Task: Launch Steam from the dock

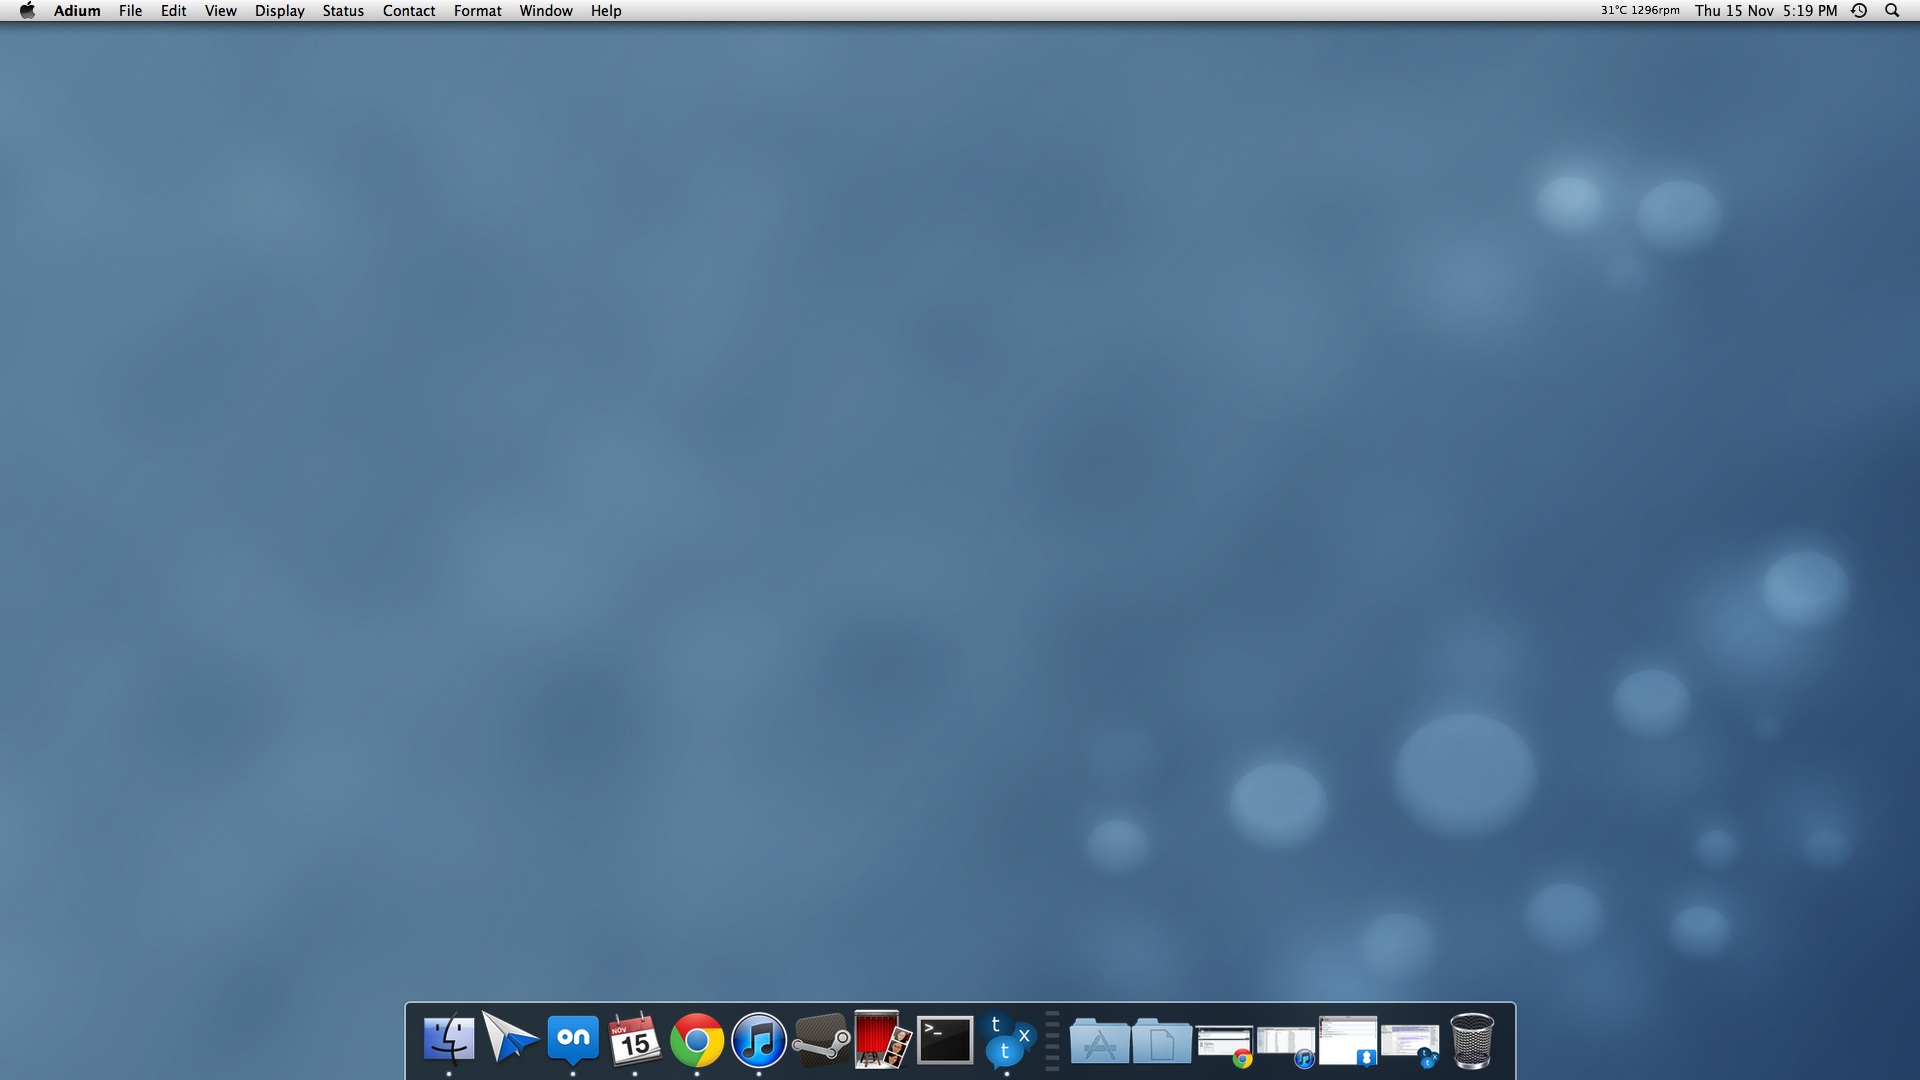Action: coord(821,1042)
